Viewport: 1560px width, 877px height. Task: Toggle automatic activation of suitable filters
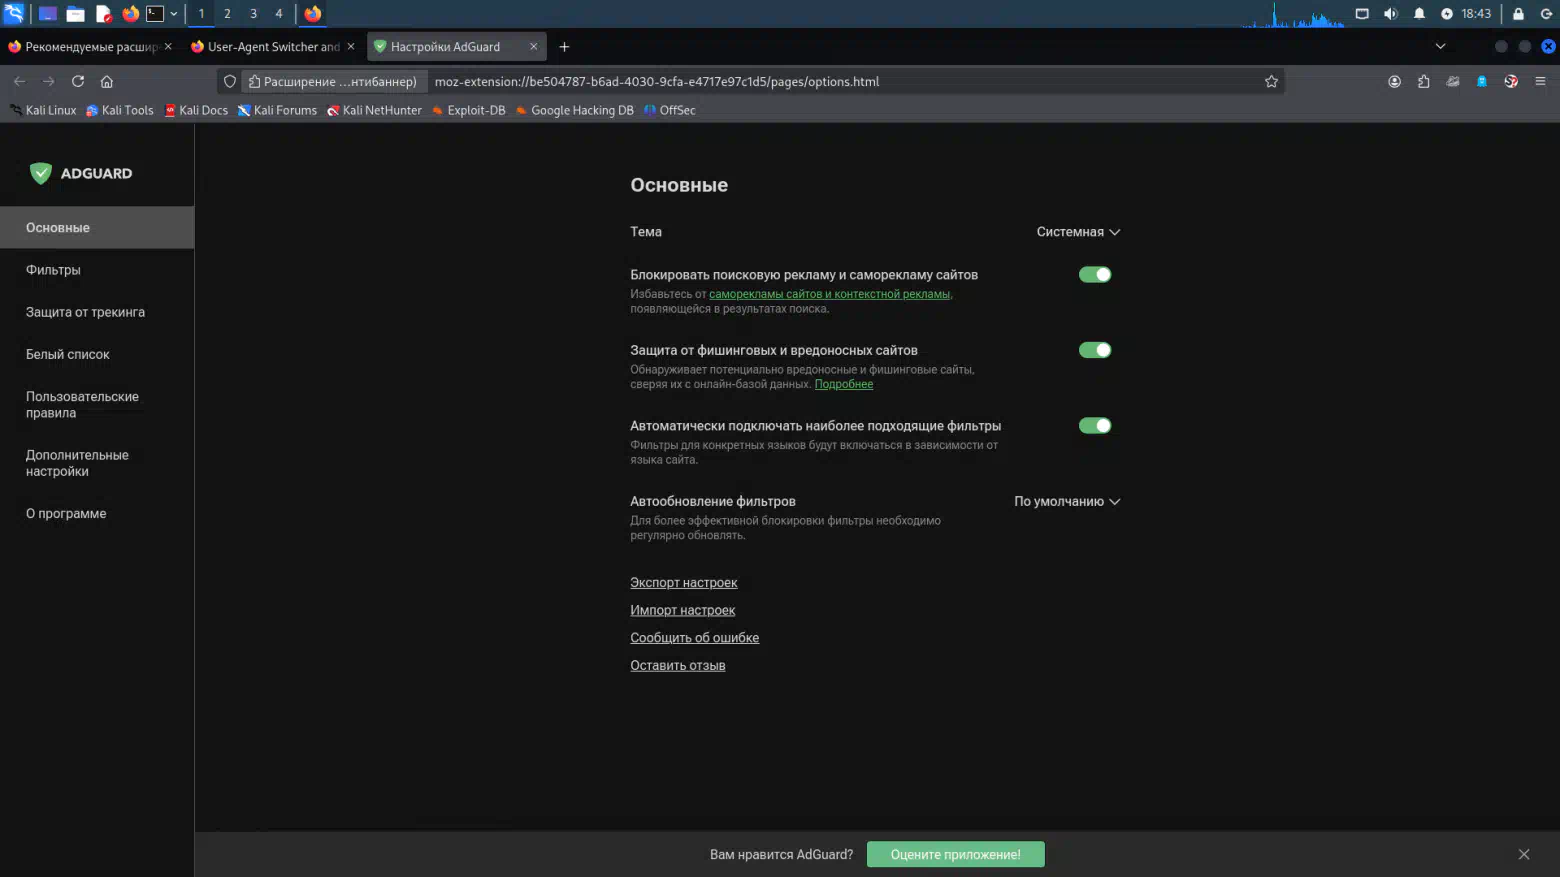(x=1095, y=426)
